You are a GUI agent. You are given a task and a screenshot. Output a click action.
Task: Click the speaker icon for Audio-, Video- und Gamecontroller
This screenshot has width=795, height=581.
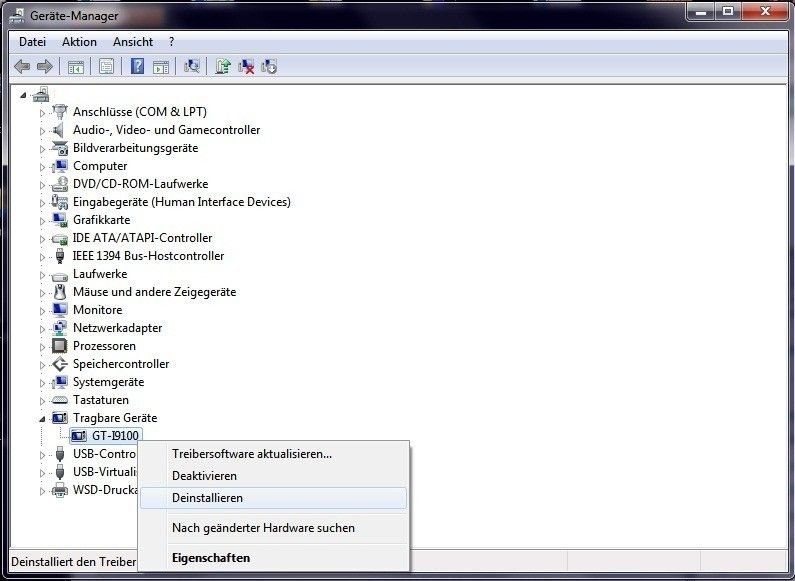coord(60,130)
